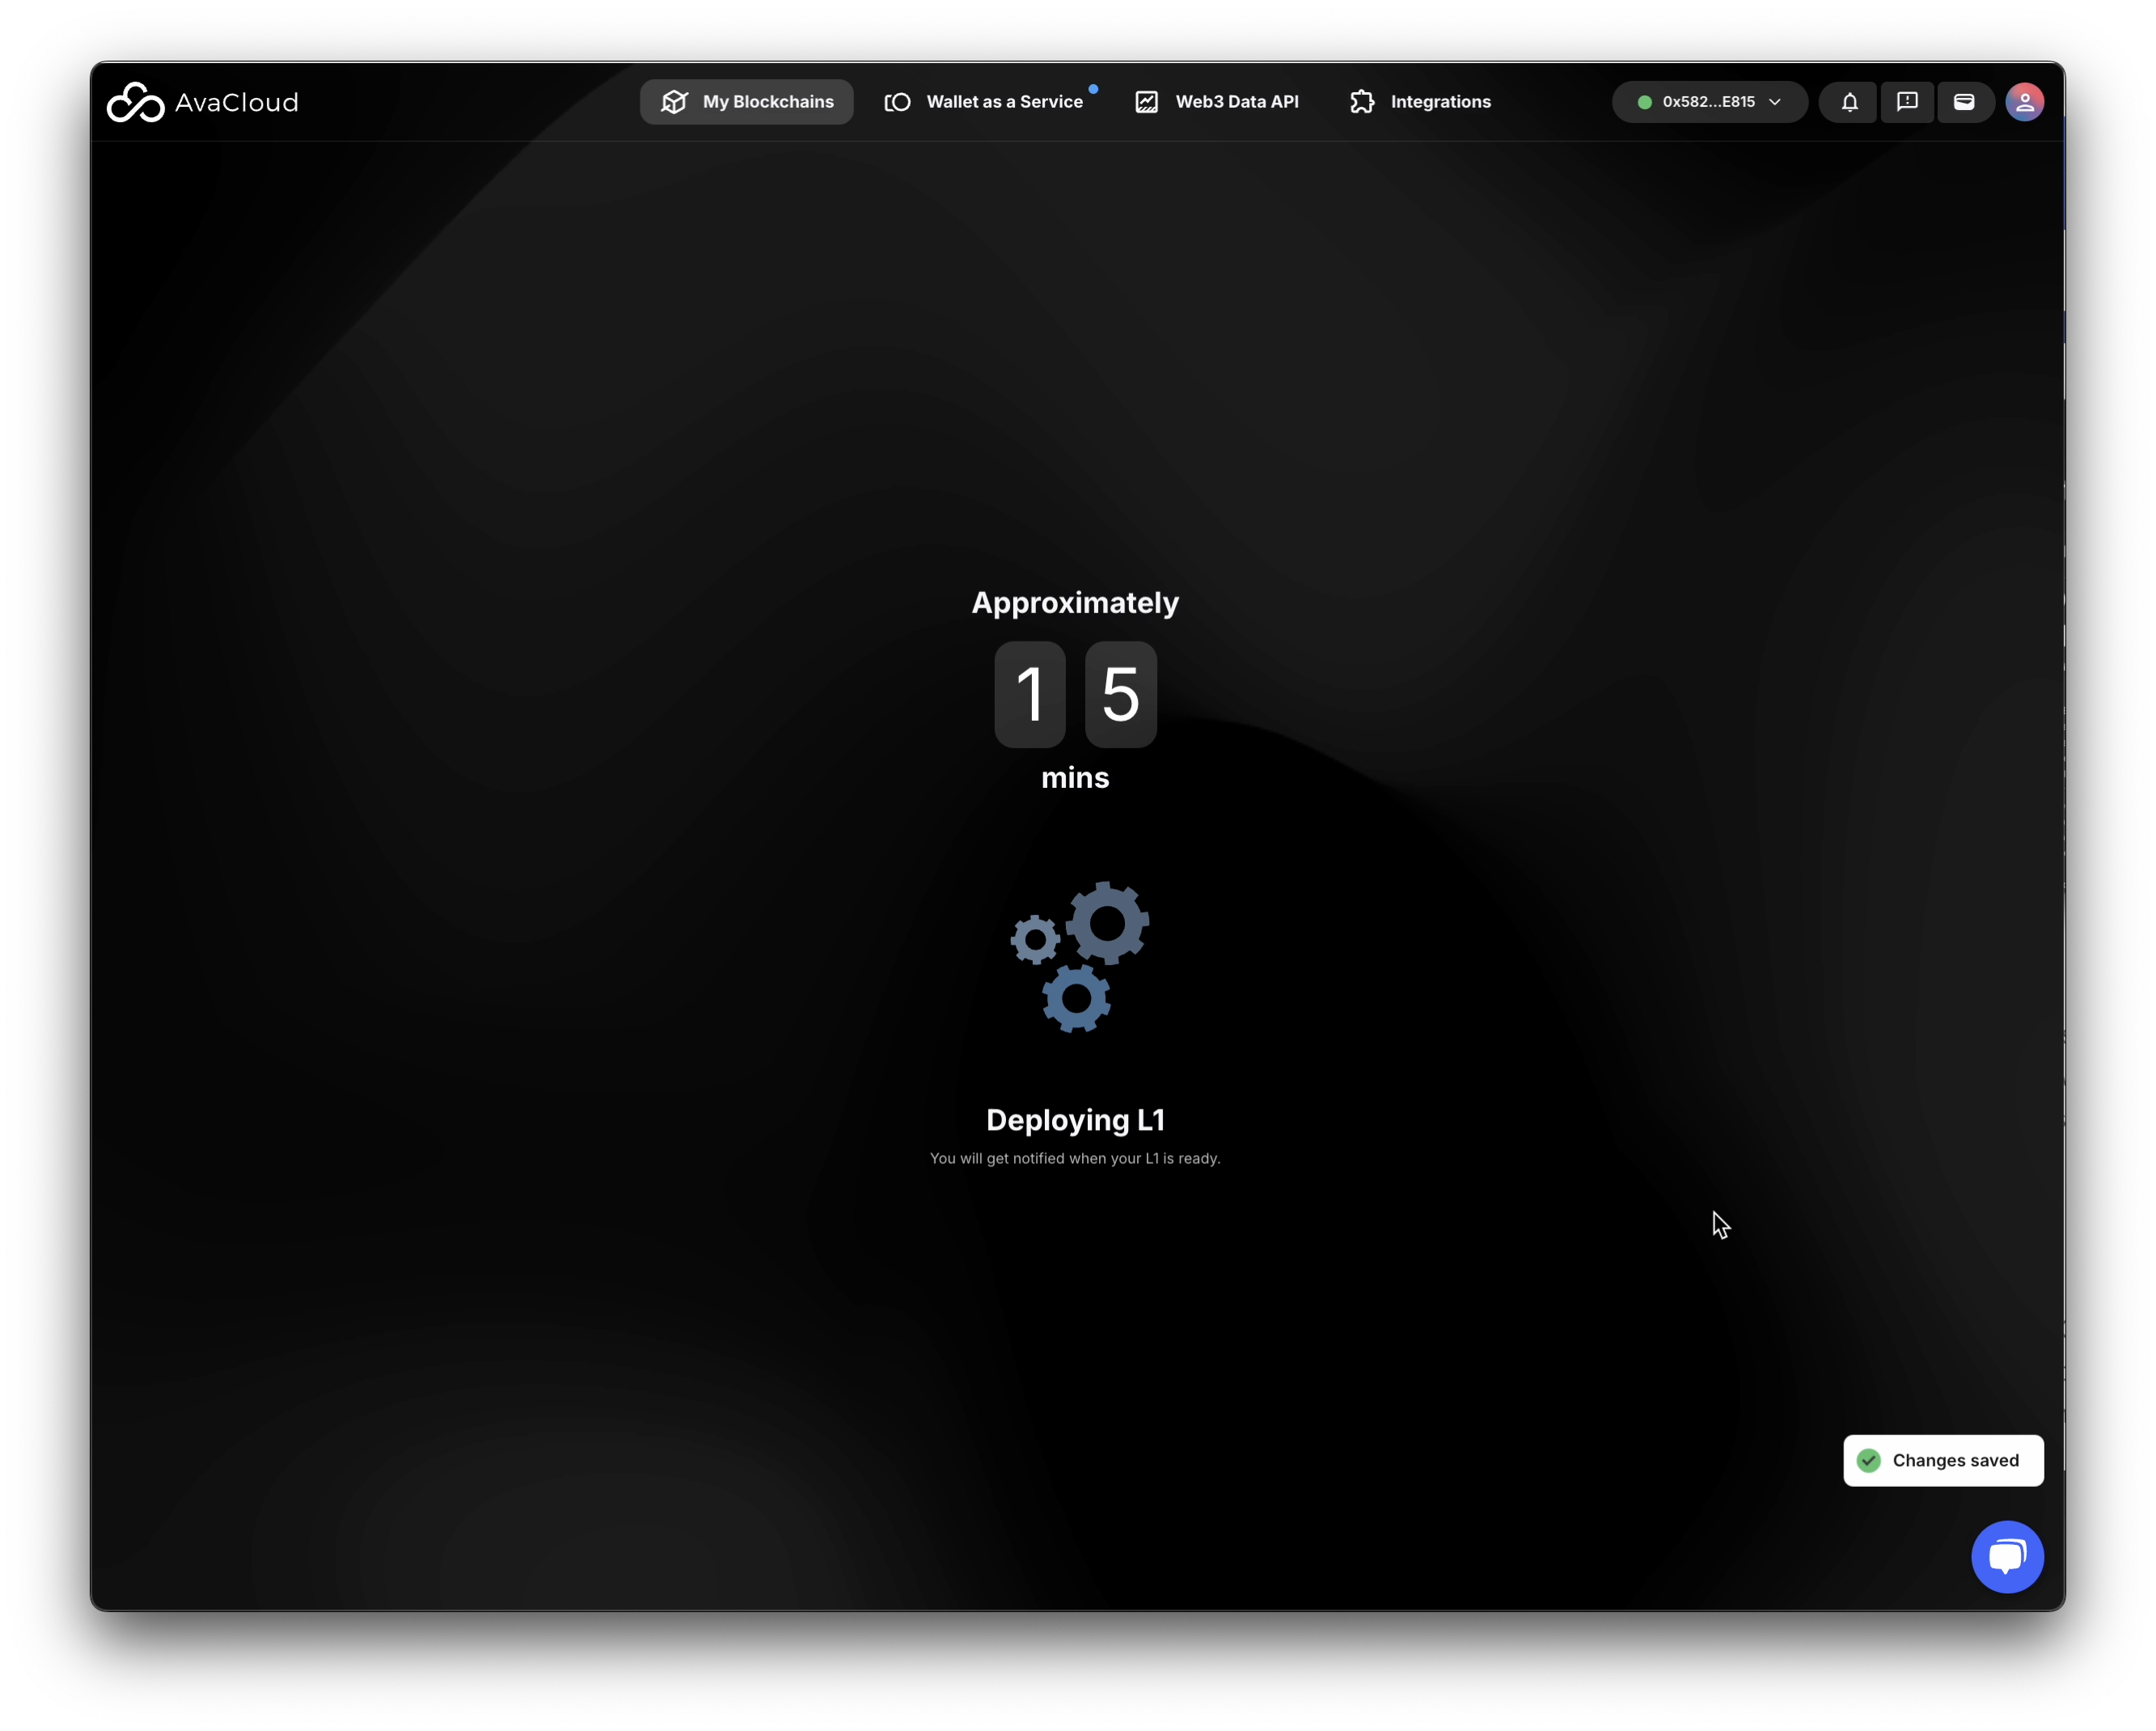Open the notifications bell
This screenshot has height=1731, width=2156.
click(x=1849, y=102)
